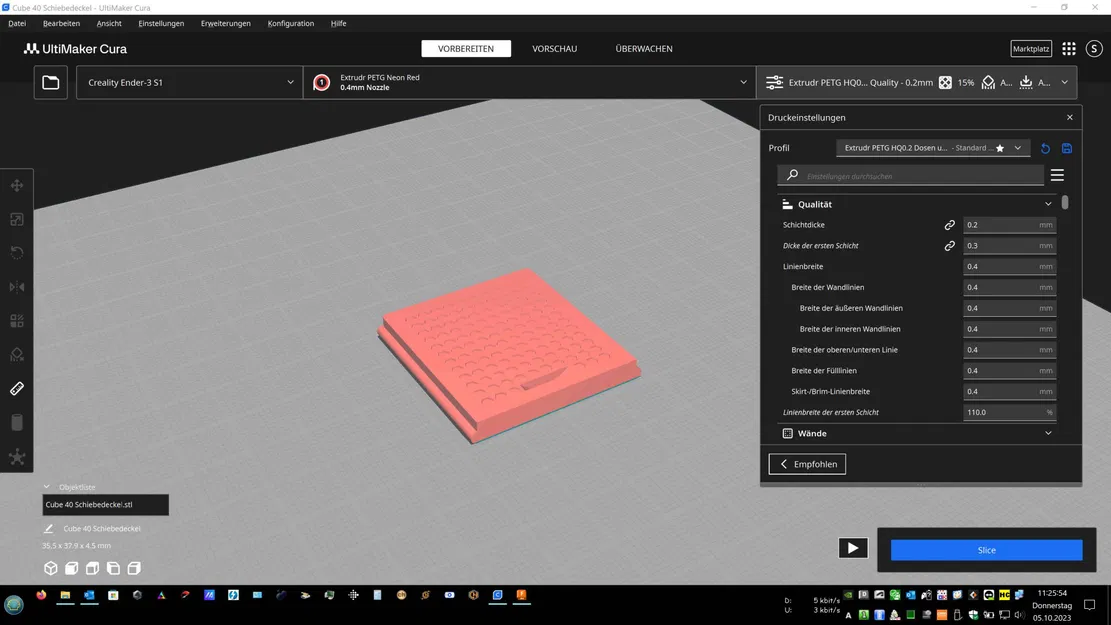Click the 3D view cube icon
Screen dimensions: 1111x625
50,568
